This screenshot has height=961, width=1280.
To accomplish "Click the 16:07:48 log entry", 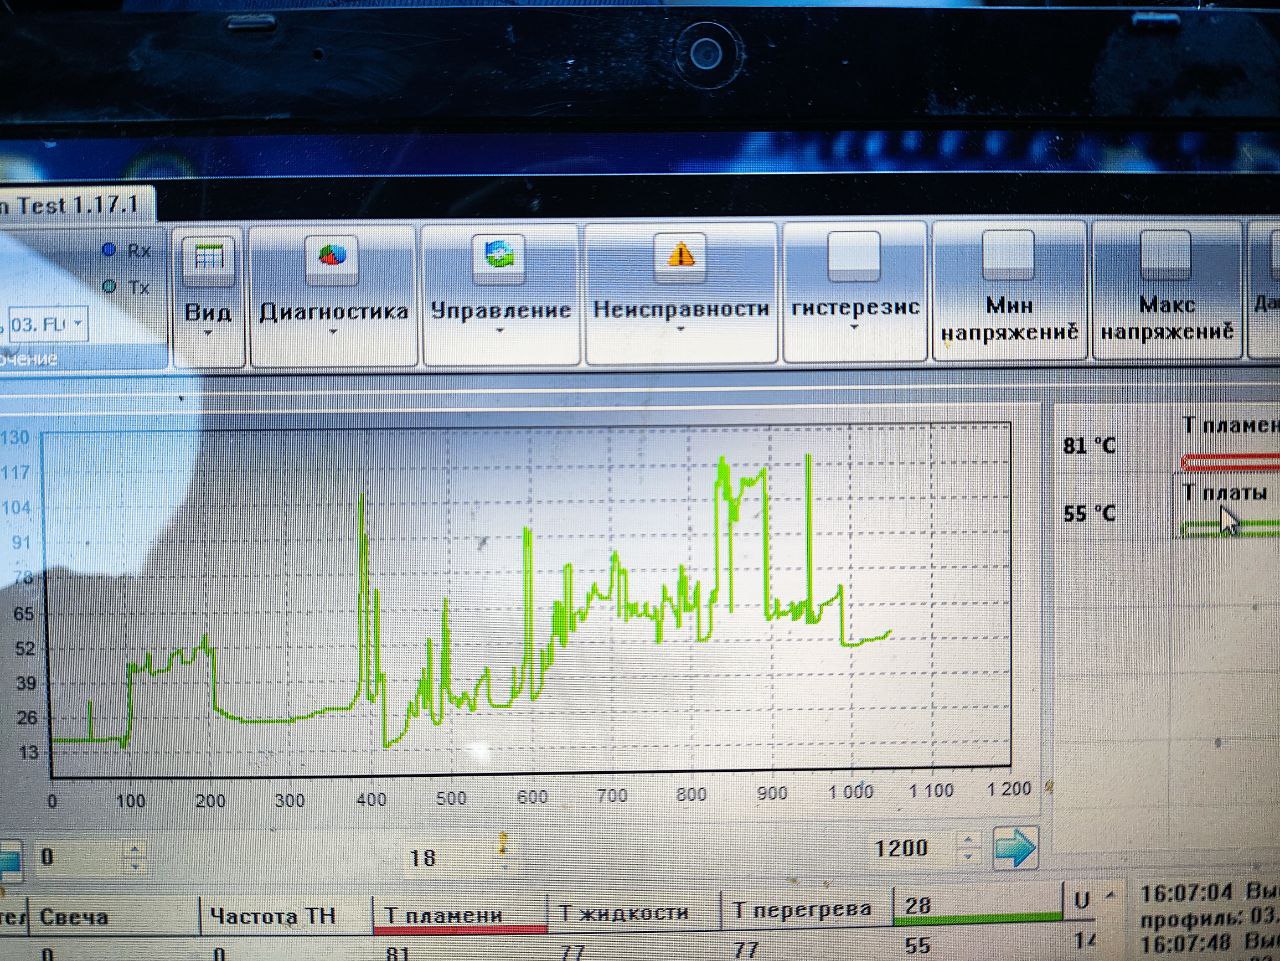I will [x=1210, y=942].
